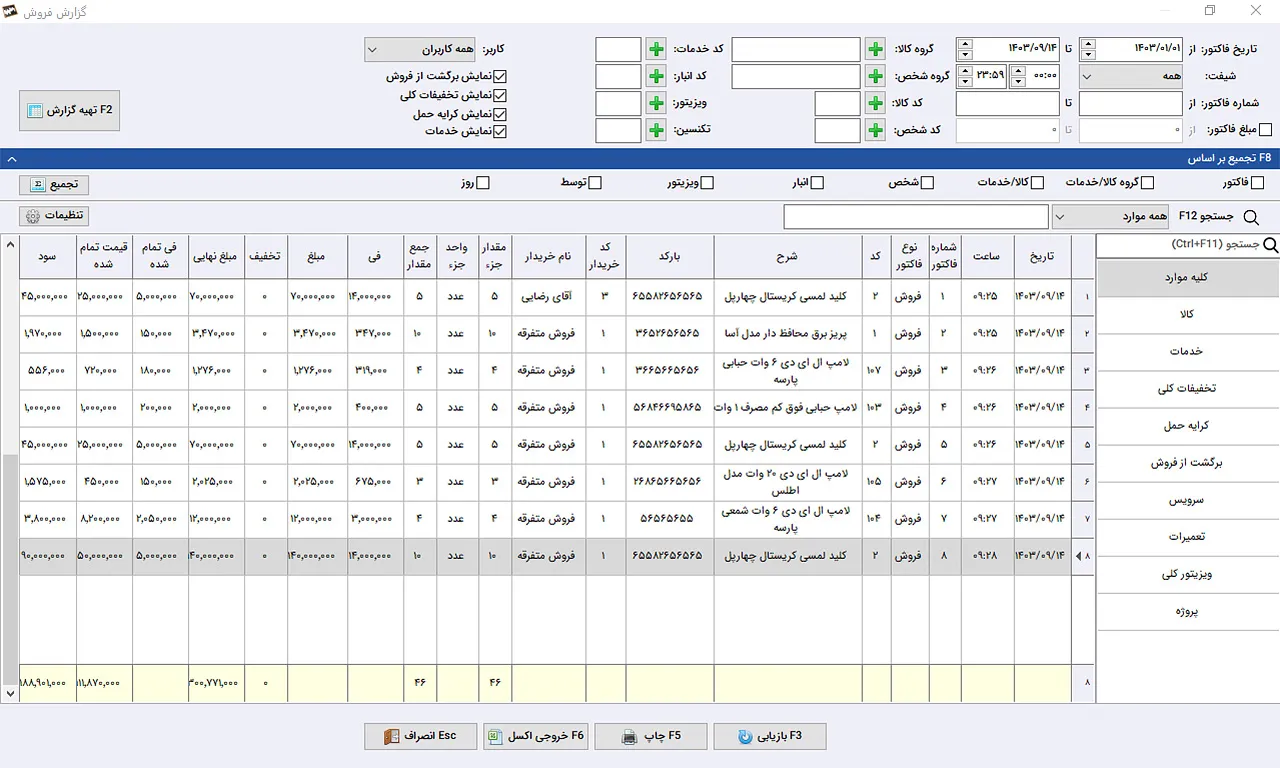Click the green plus beside کد شخص

(875, 130)
